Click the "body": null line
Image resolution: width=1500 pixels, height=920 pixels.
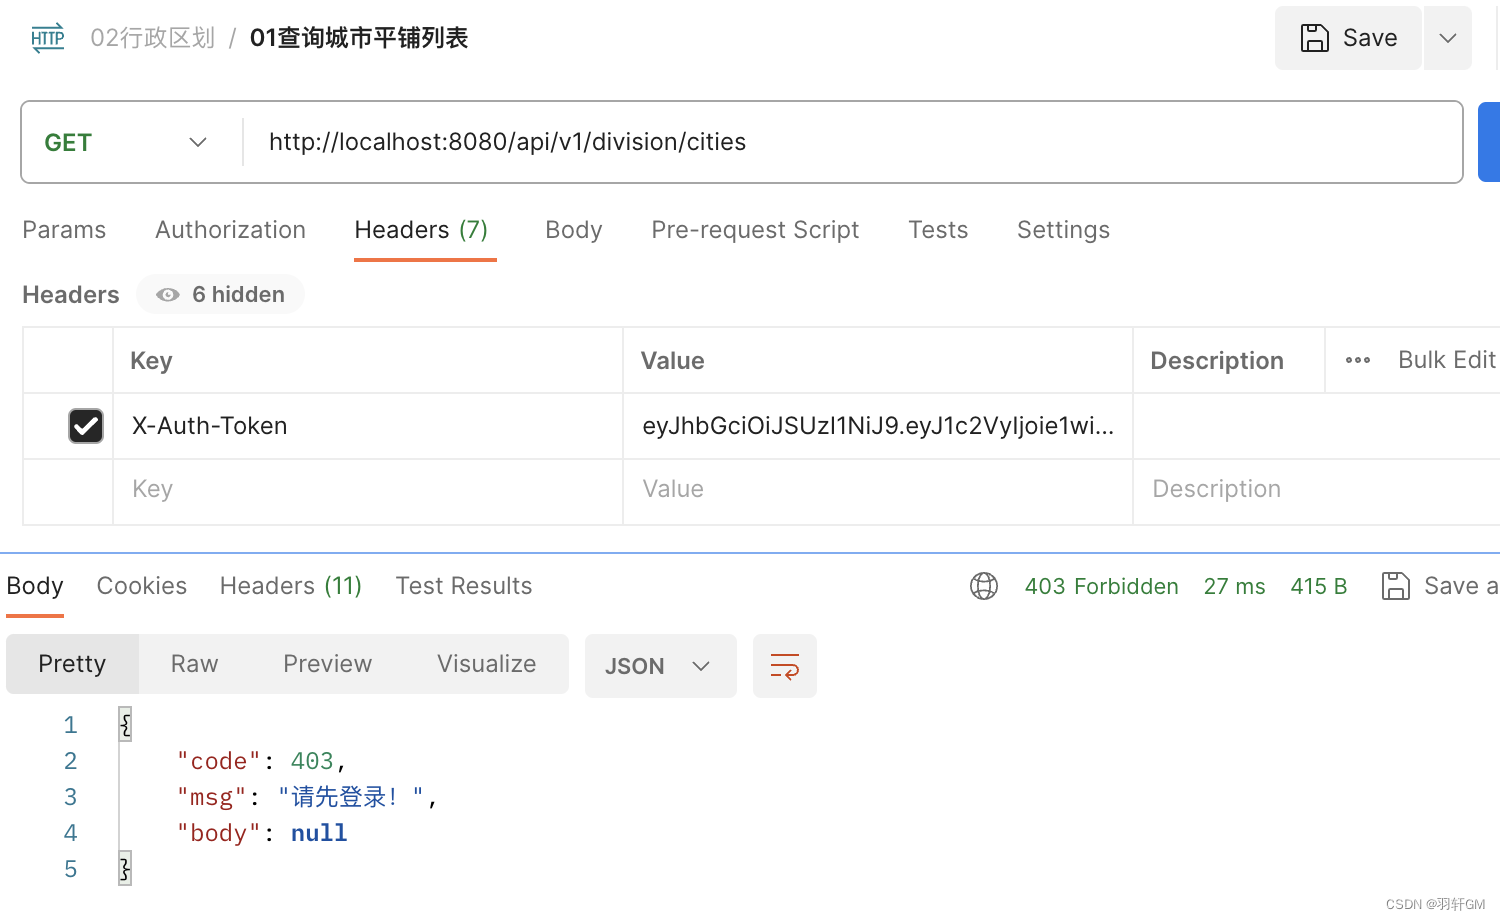click(262, 833)
